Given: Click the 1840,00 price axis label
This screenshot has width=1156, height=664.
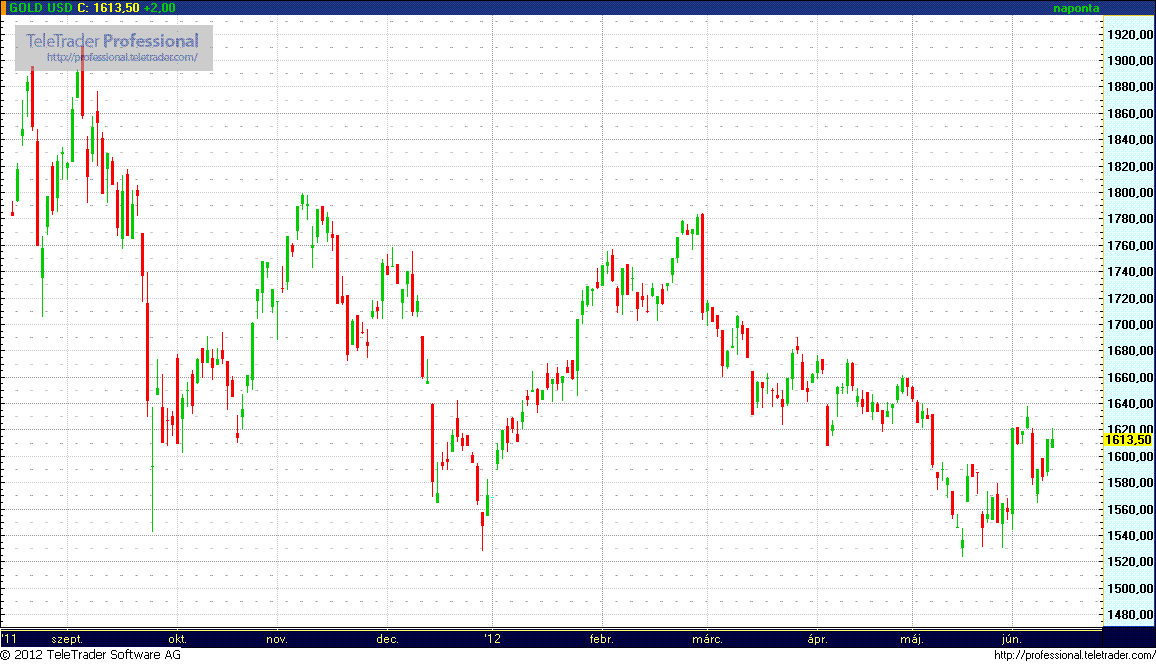Looking at the screenshot, I should click(1130, 139).
